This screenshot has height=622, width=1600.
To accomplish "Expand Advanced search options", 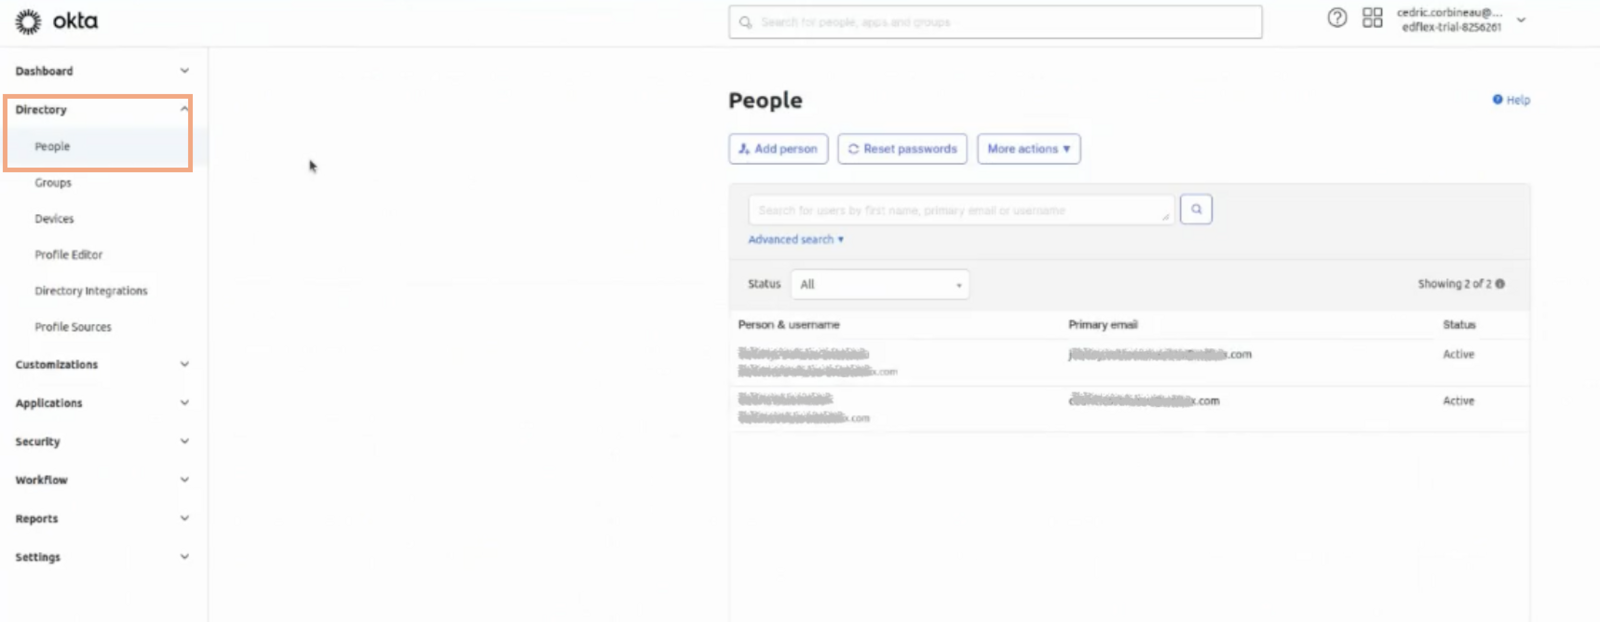I will click(796, 240).
